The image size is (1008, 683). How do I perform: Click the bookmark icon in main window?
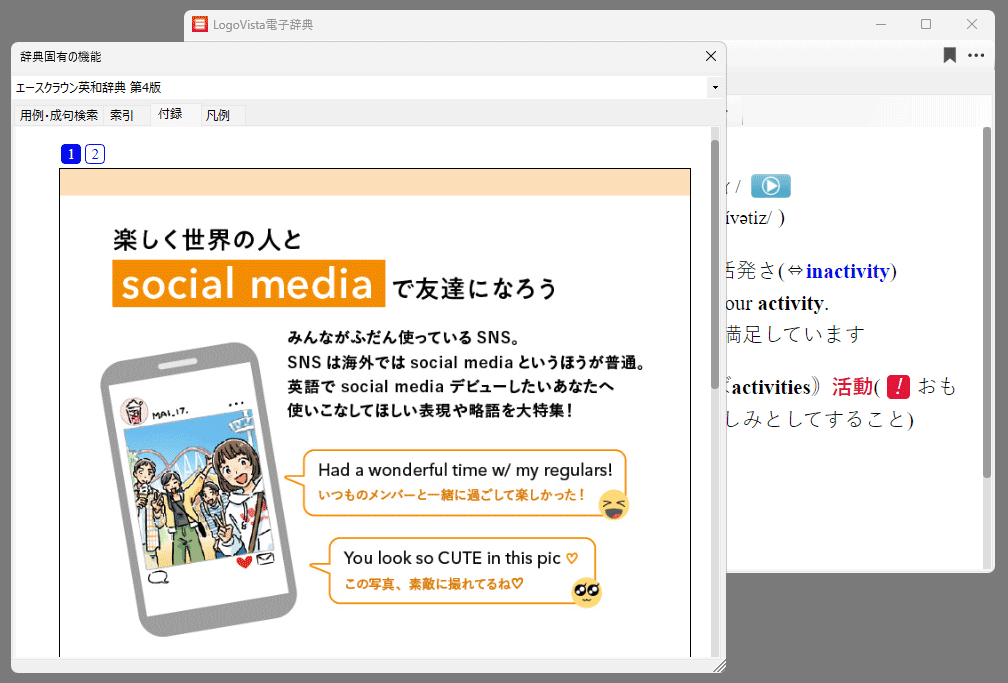(x=949, y=56)
